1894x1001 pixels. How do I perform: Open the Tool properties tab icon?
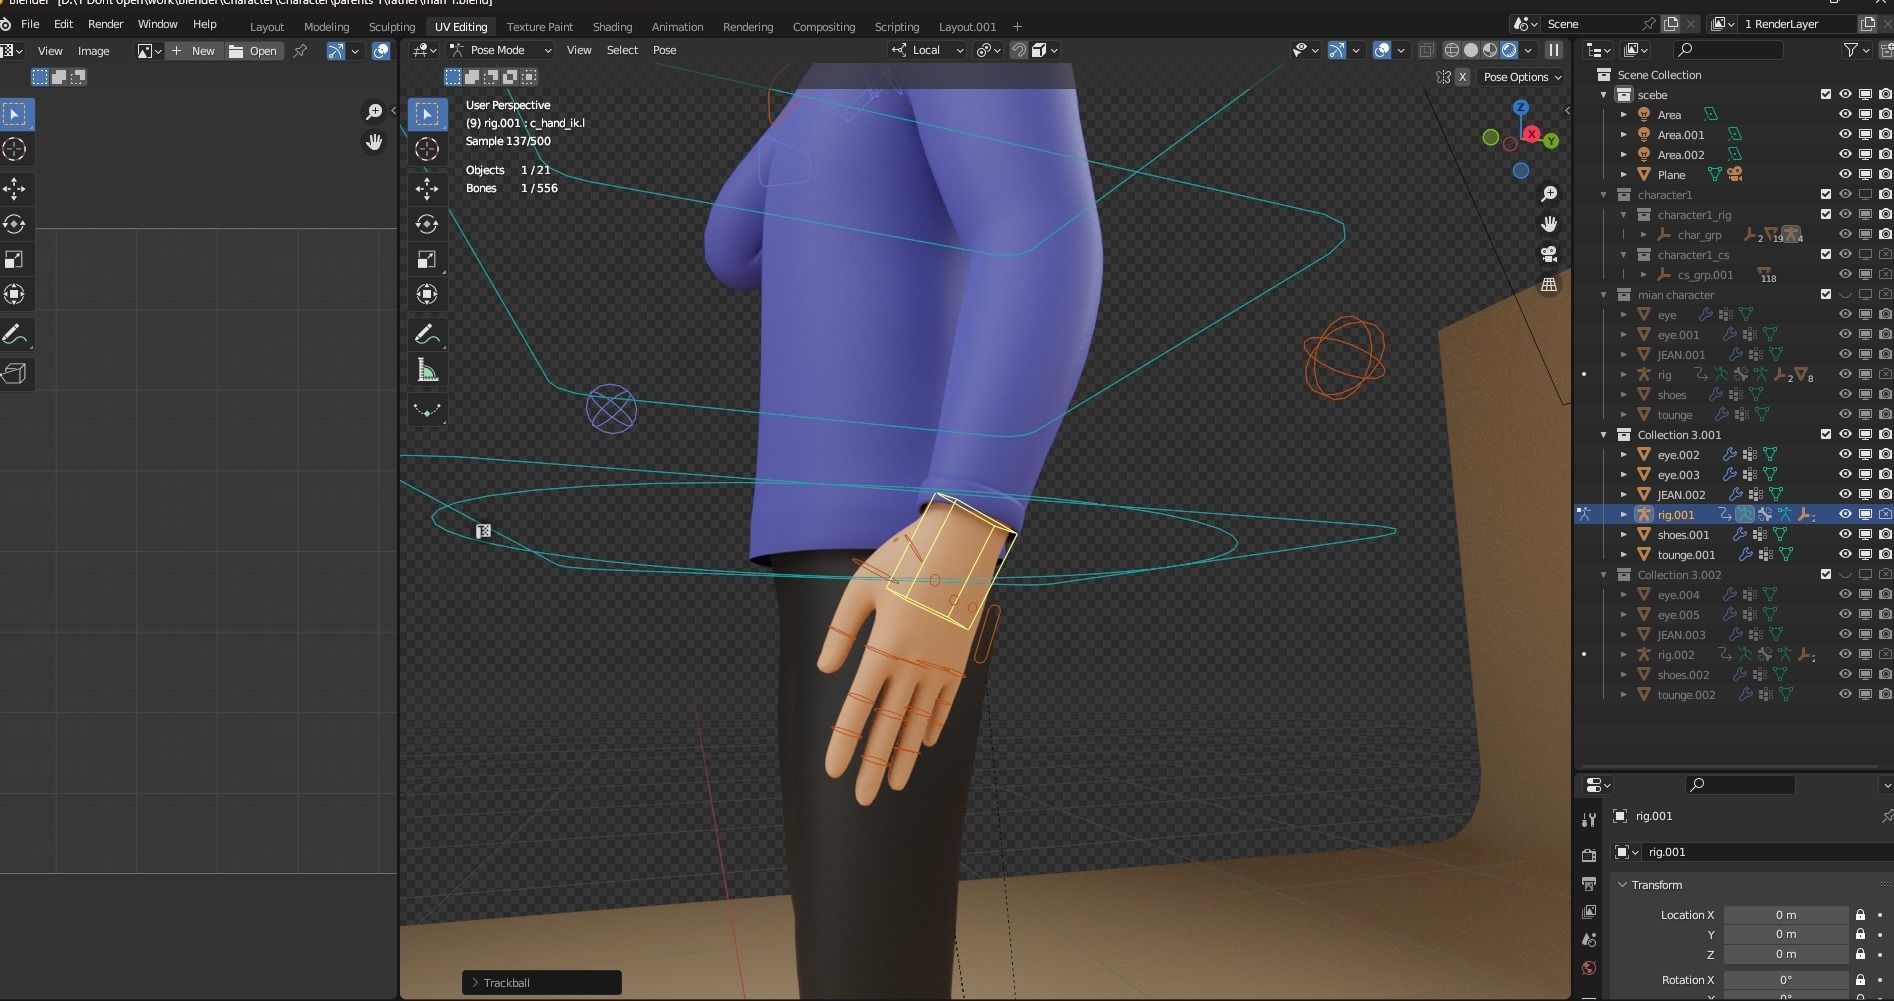[x=1589, y=820]
